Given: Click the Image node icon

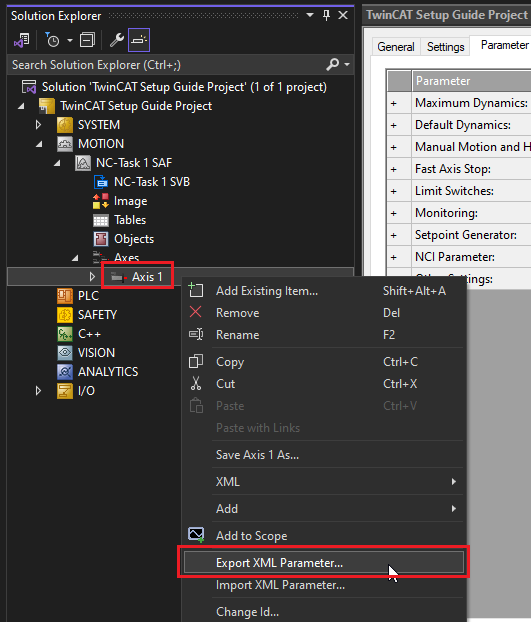Looking at the screenshot, I should (x=101, y=201).
